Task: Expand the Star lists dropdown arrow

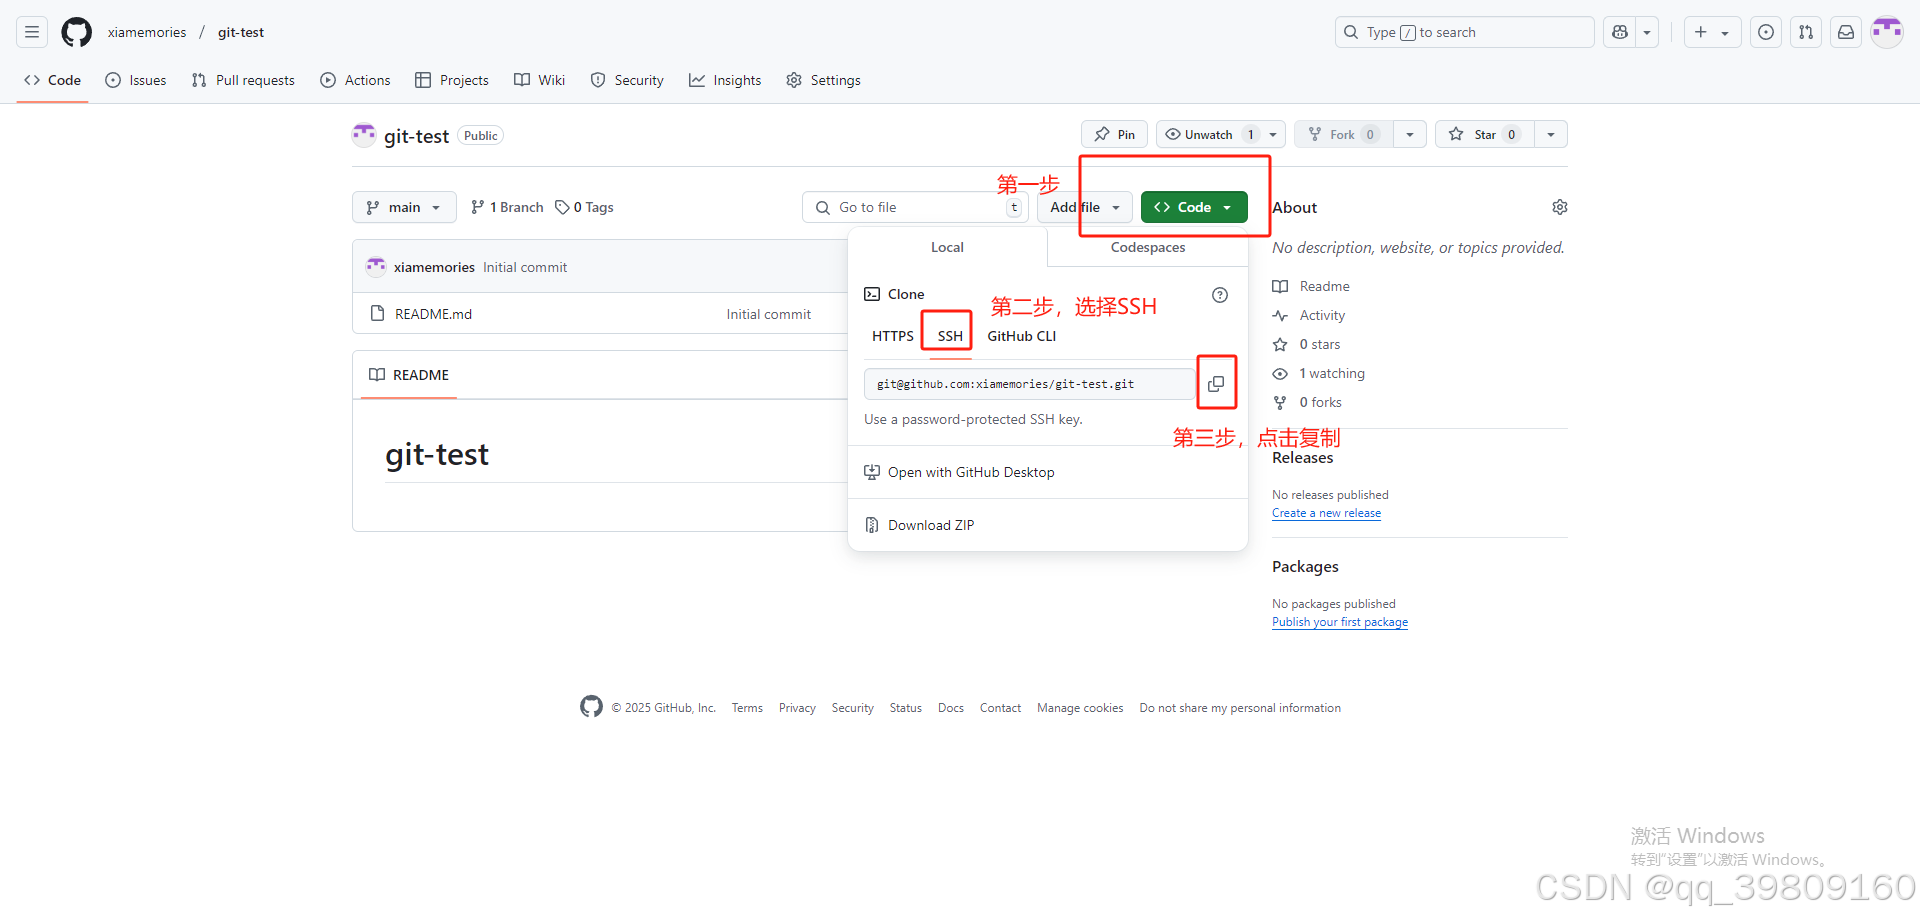Action: pos(1551,134)
